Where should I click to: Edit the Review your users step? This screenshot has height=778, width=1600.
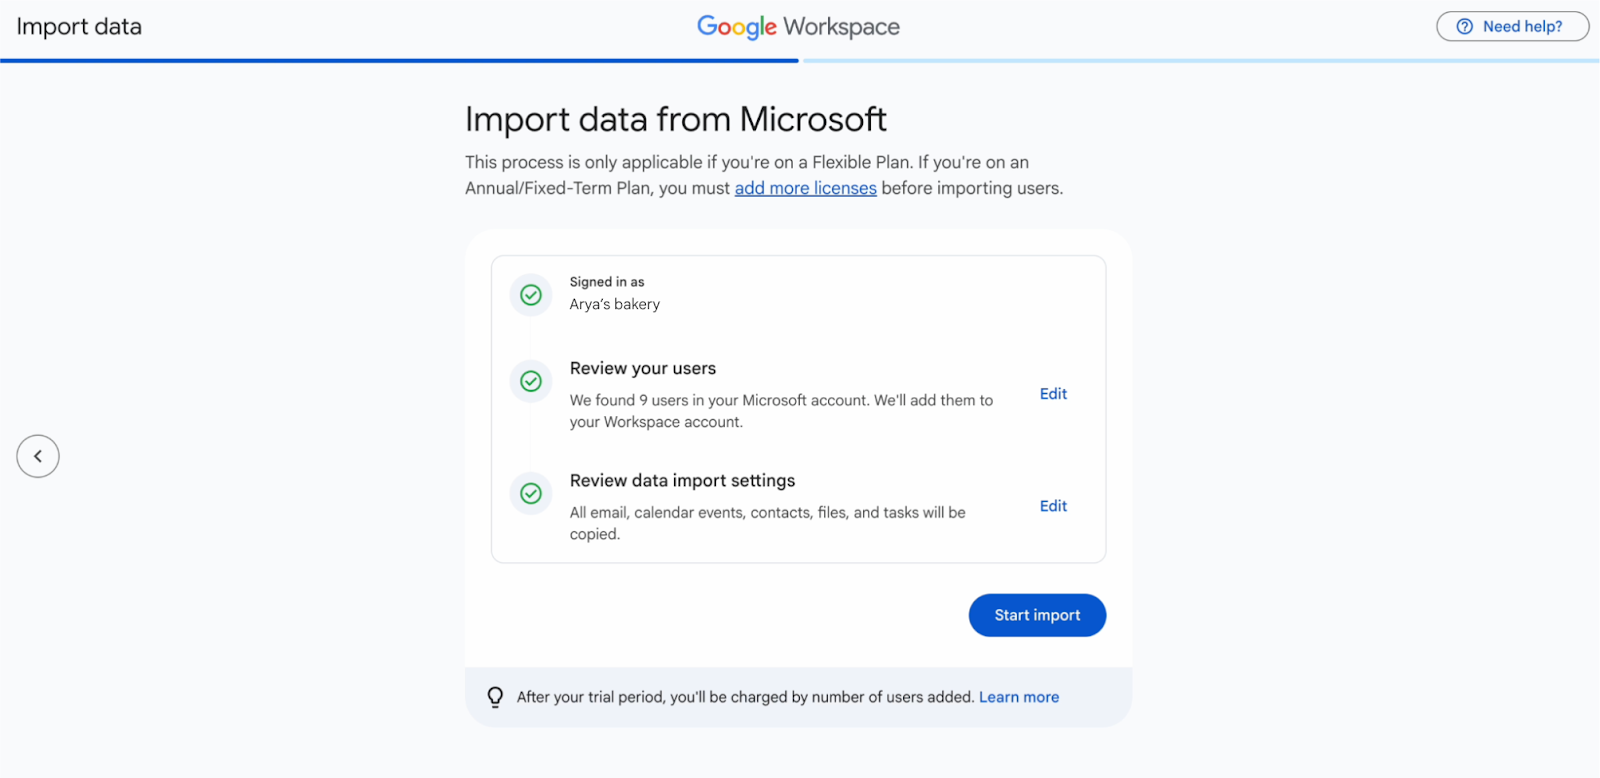(1053, 394)
